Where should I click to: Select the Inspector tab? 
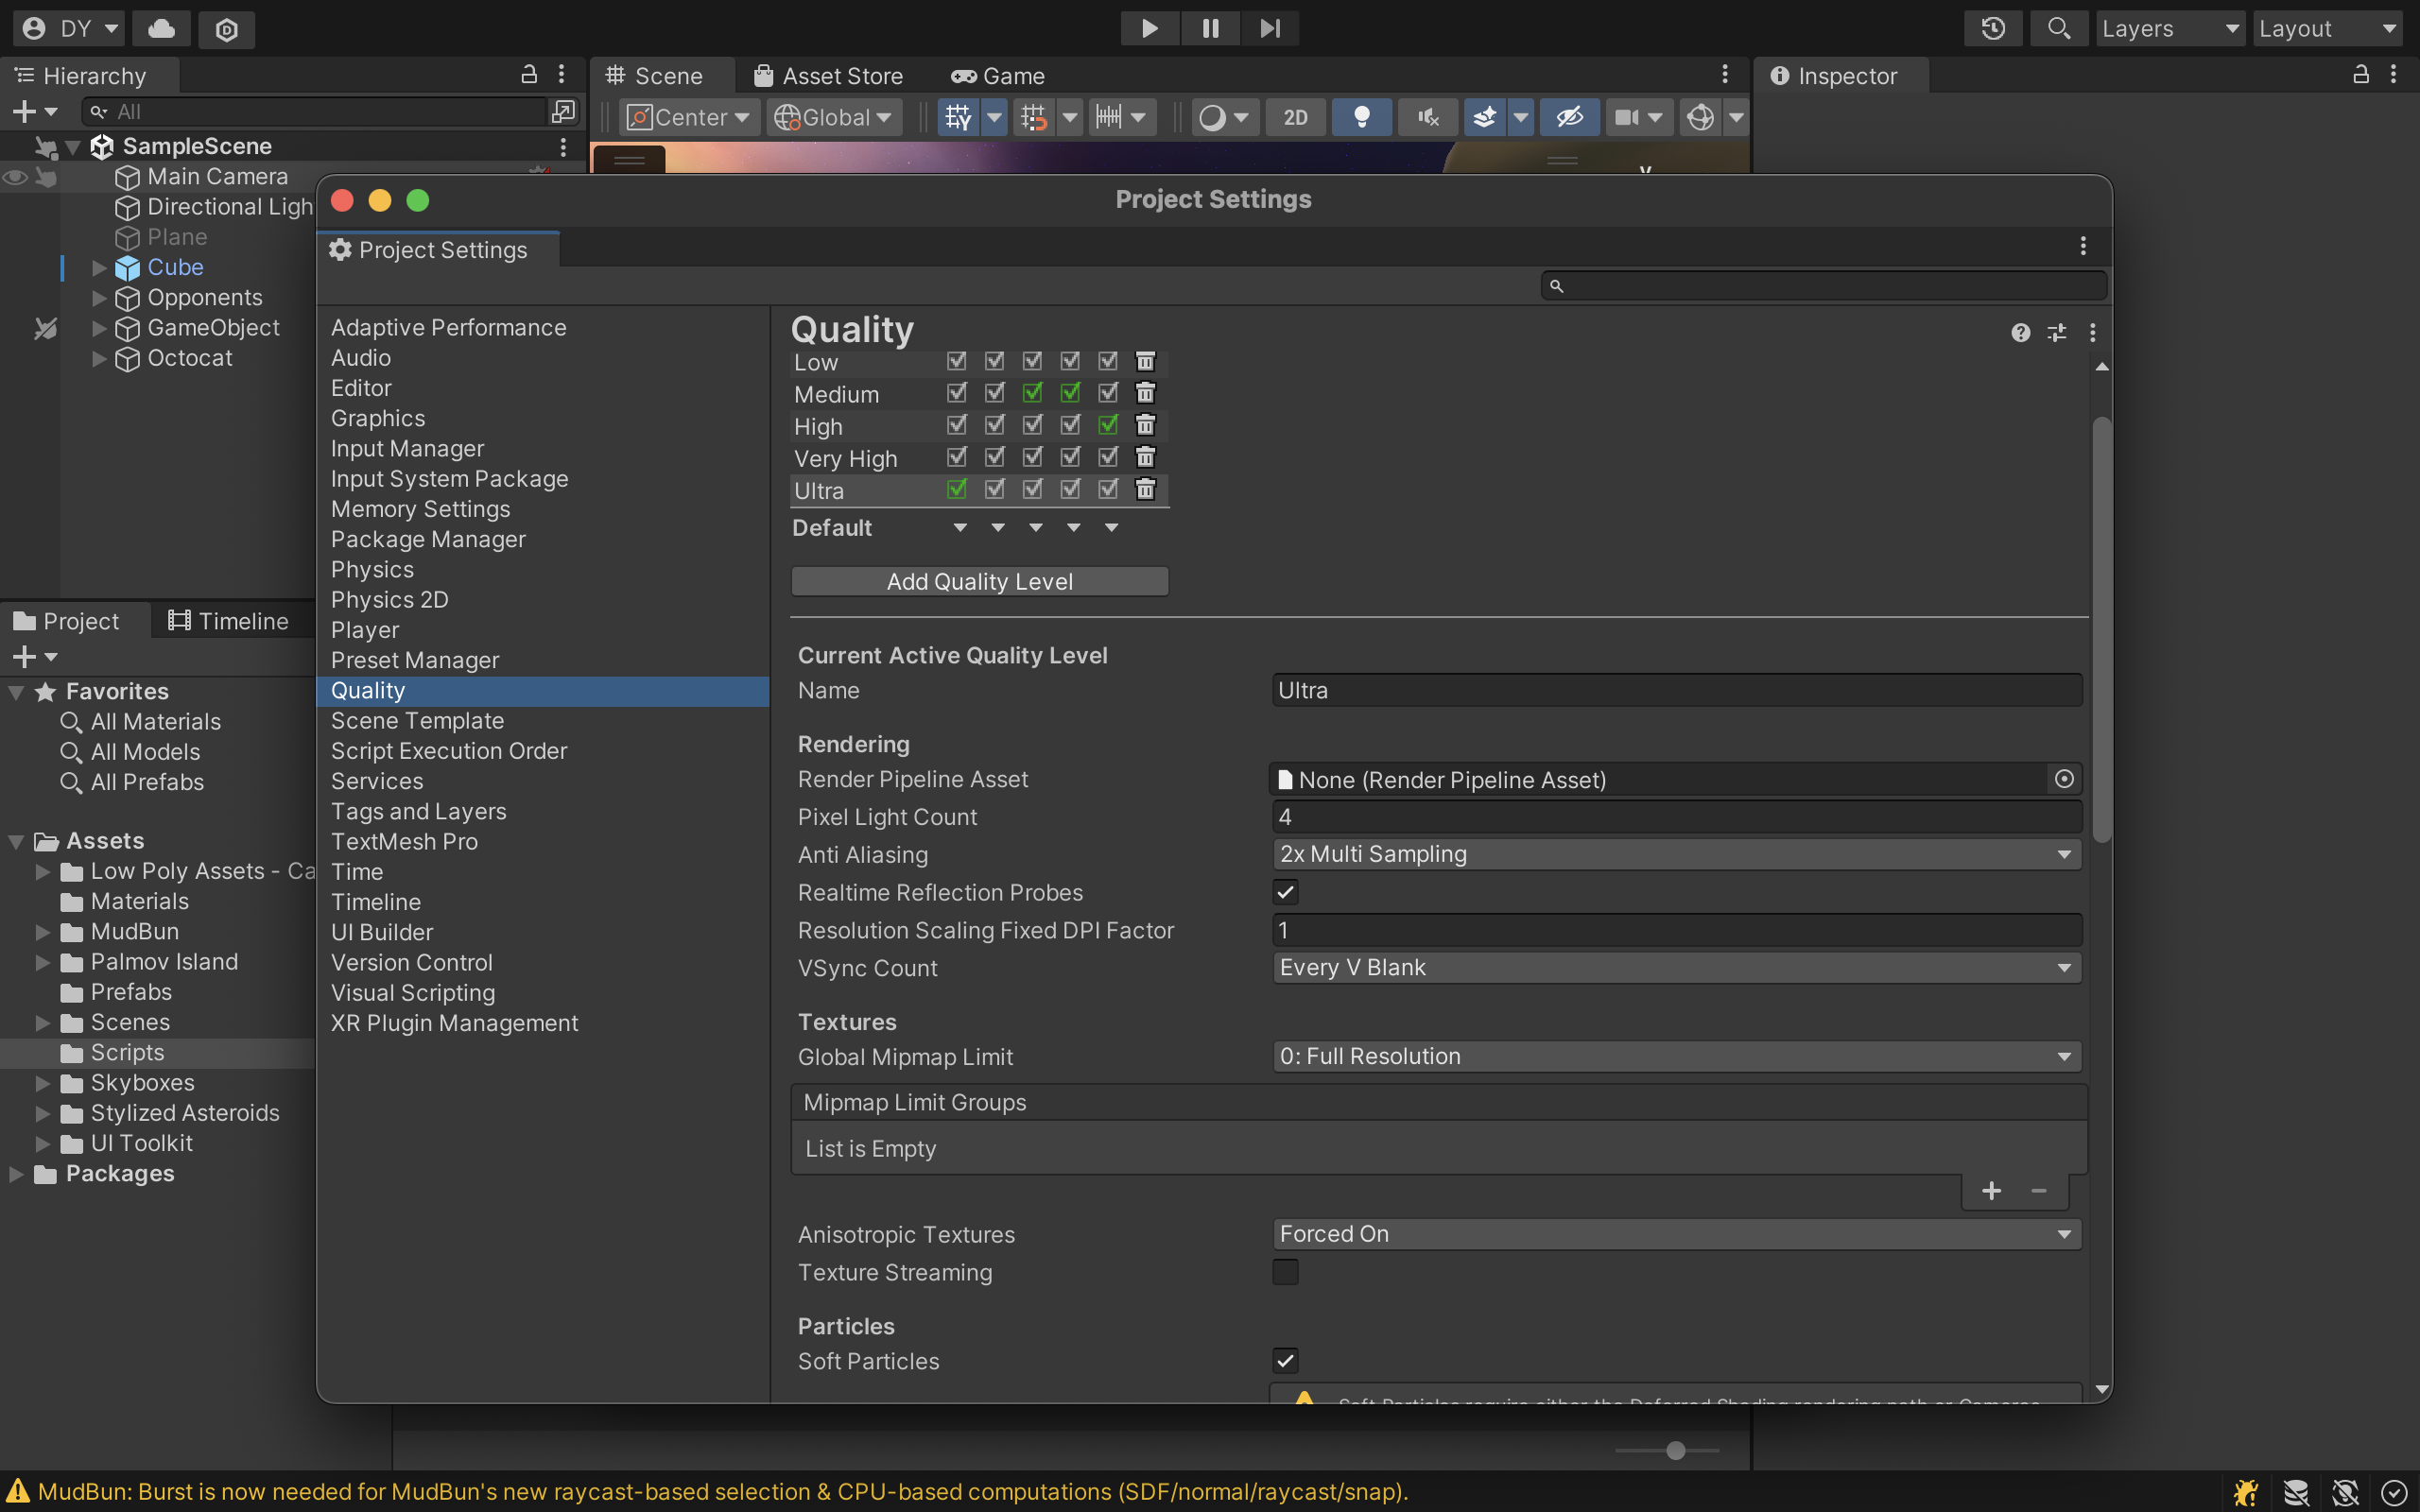pyautogui.click(x=1834, y=76)
